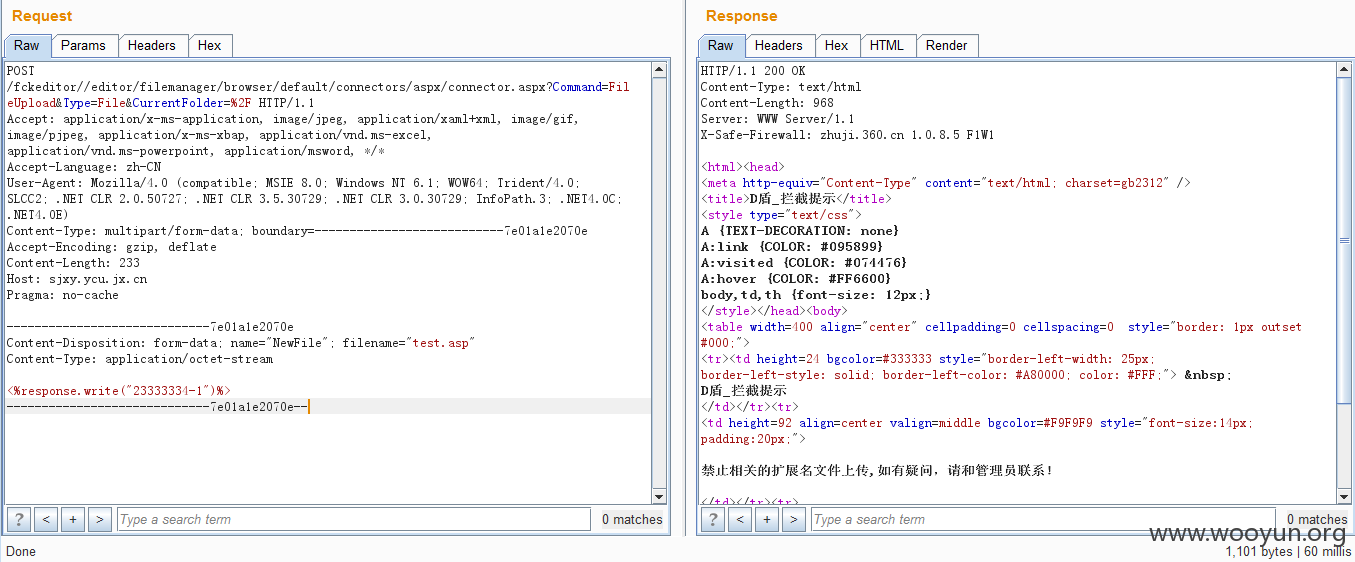Click the Server: WWW Server/1.1 line

tap(778, 119)
